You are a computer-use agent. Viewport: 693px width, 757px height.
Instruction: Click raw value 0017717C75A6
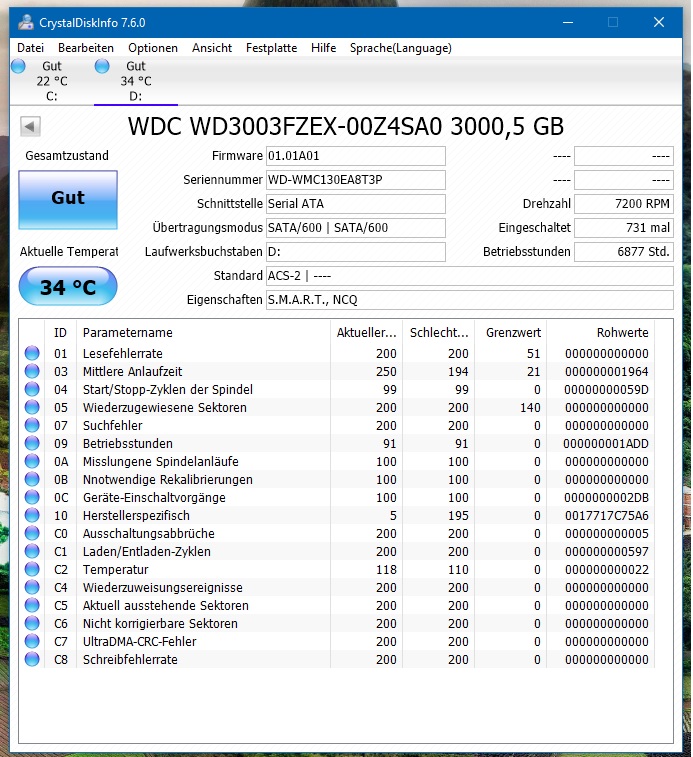click(x=607, y=516)
